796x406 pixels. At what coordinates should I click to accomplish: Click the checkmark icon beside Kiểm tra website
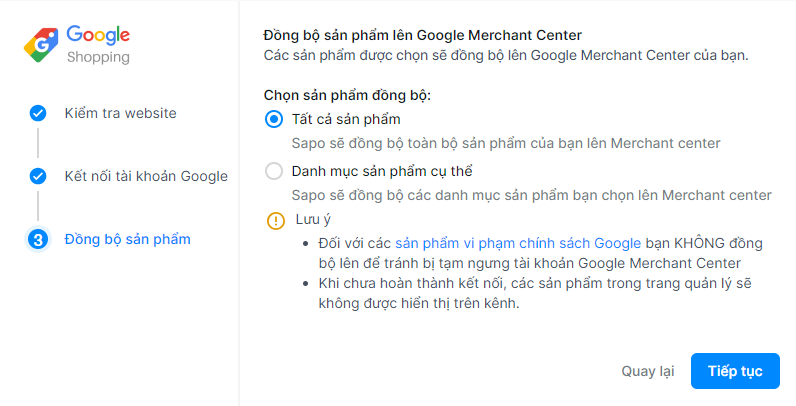[x=38, y=113]
